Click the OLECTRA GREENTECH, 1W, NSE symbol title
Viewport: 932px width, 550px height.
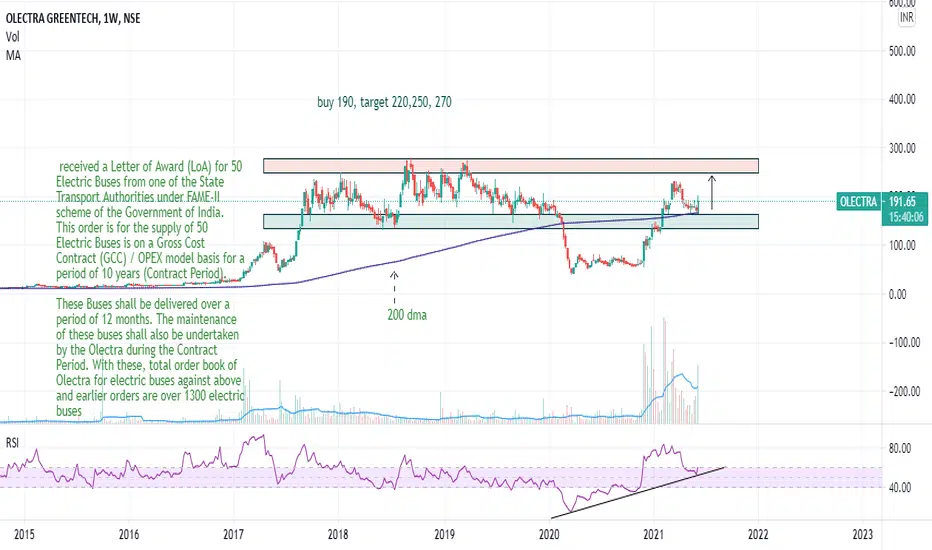click(73, 18)
